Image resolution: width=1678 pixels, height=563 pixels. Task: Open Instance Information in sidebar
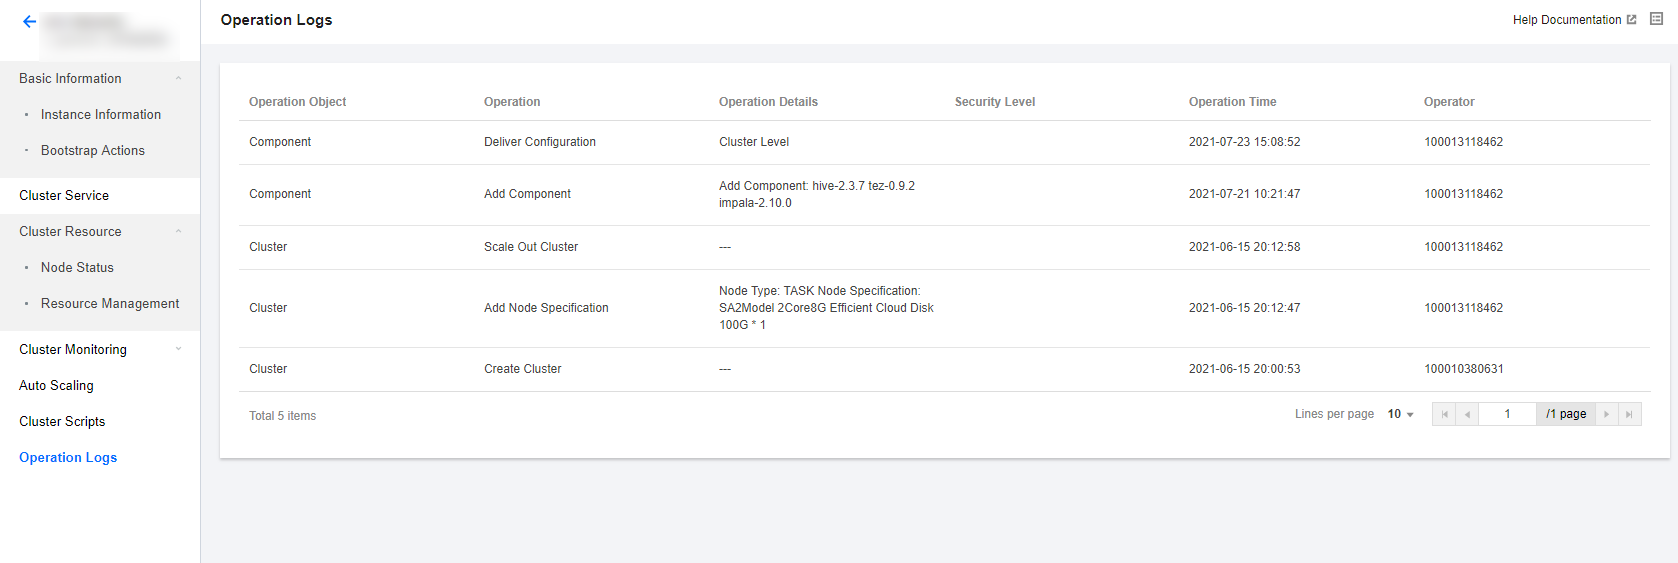pyautogui.click(x=101, y=115)
